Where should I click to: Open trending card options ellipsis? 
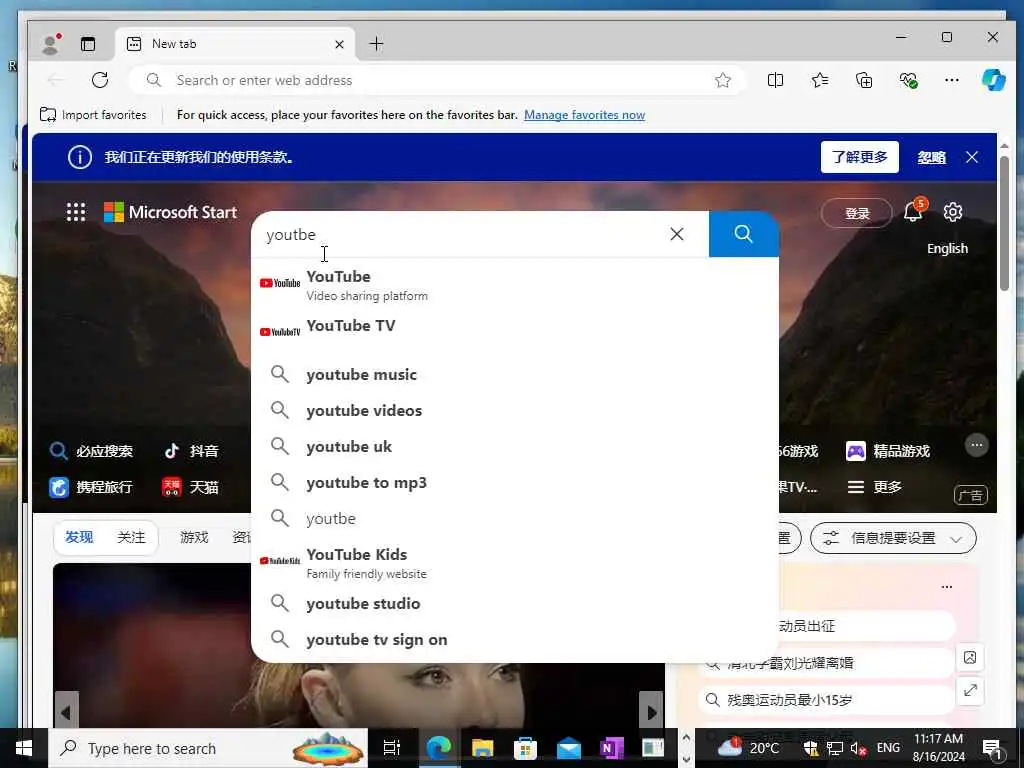tap(946, 586)
